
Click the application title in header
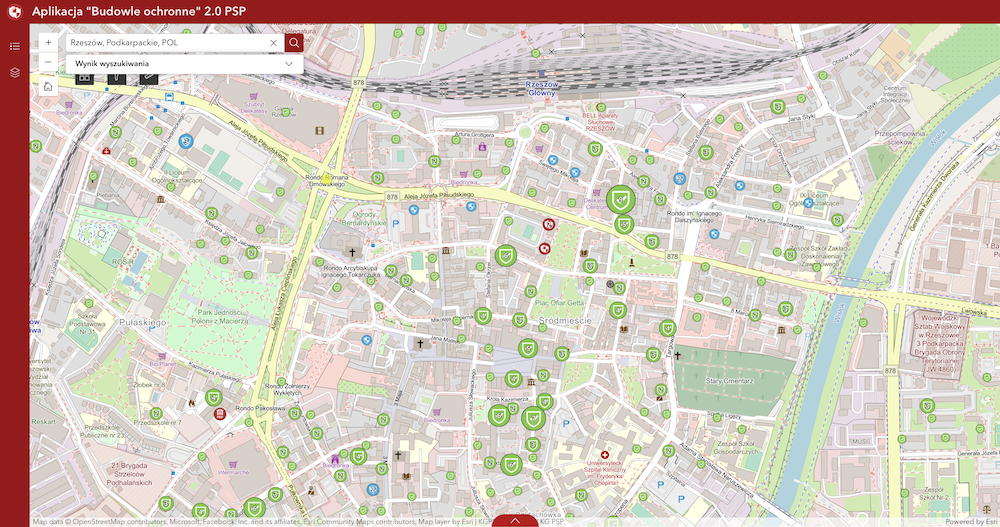(139, 12)
